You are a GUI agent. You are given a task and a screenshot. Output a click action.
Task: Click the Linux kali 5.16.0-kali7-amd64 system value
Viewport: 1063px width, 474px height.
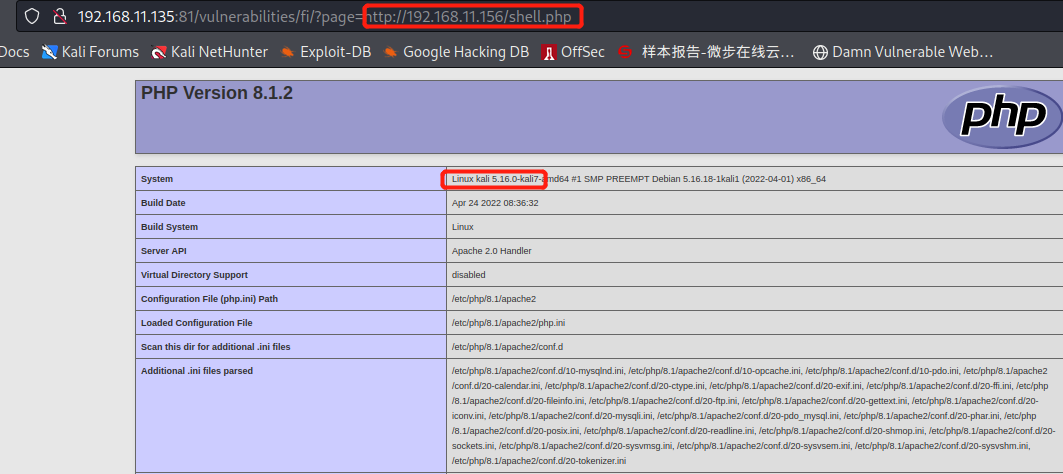click(639, 179)
